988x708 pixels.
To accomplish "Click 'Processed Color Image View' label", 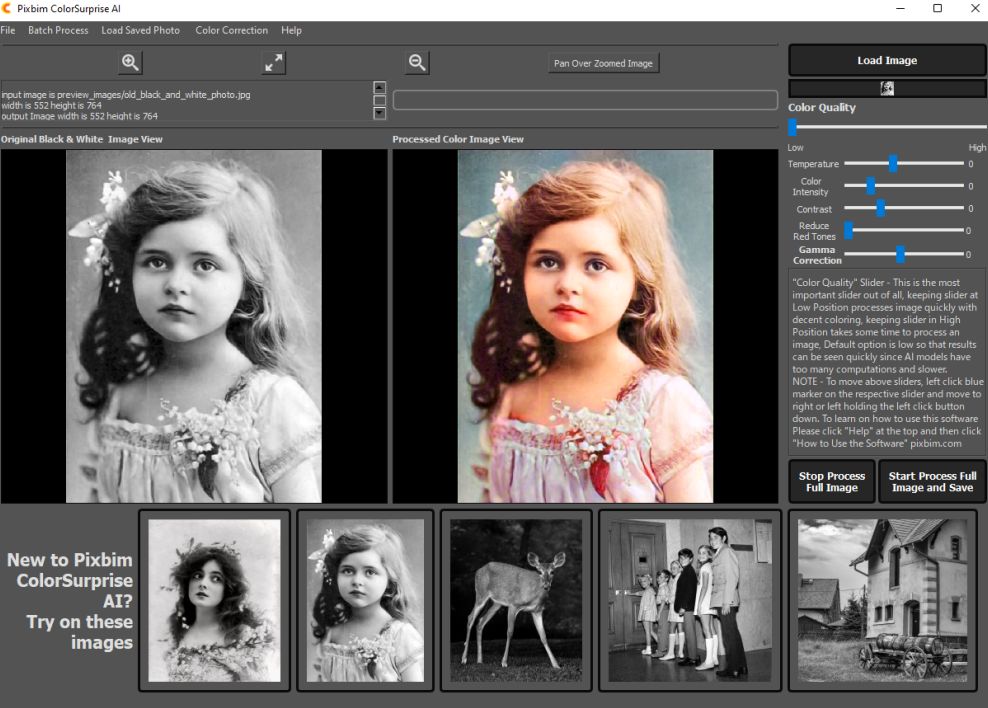I will pyautogui.click(x=458, y=139).
